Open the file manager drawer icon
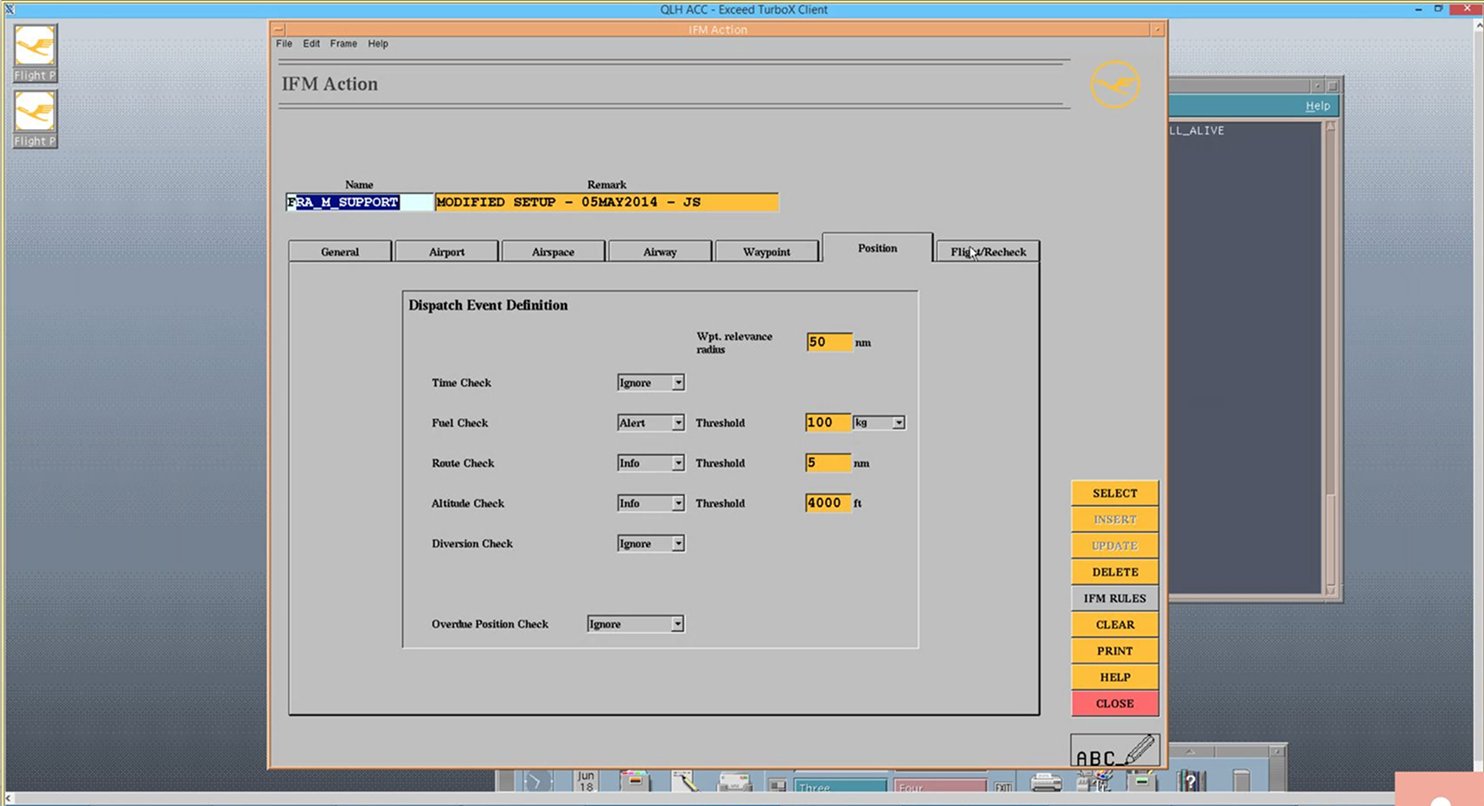 click(634, 781)
